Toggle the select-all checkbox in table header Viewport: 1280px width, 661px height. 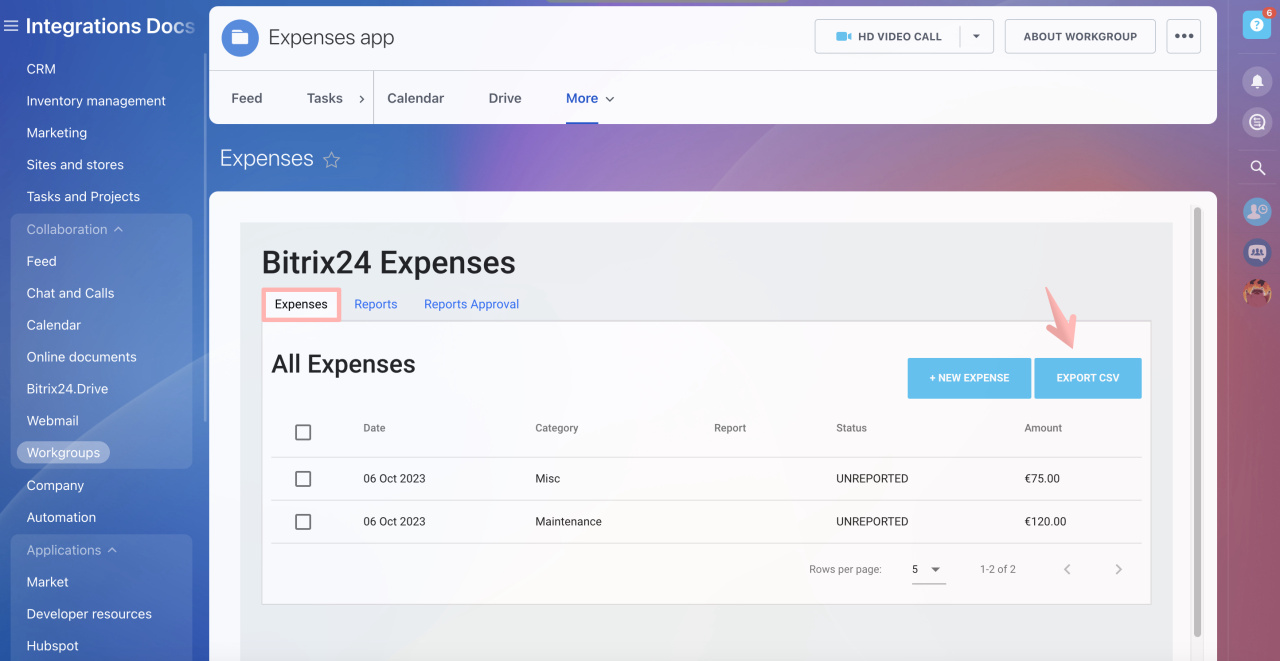(x=303, y=432)
